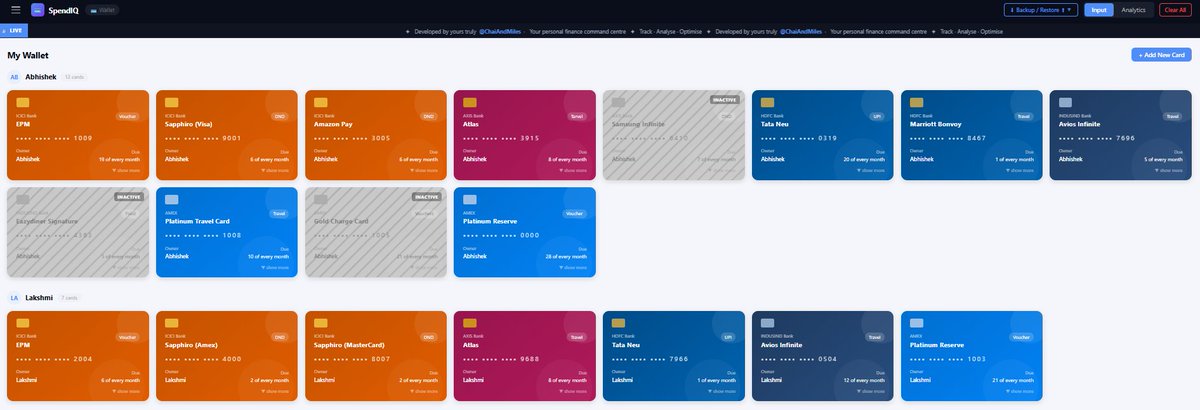
Task: Click '20 of every month' due text
Action: click(x=864, y=160)
